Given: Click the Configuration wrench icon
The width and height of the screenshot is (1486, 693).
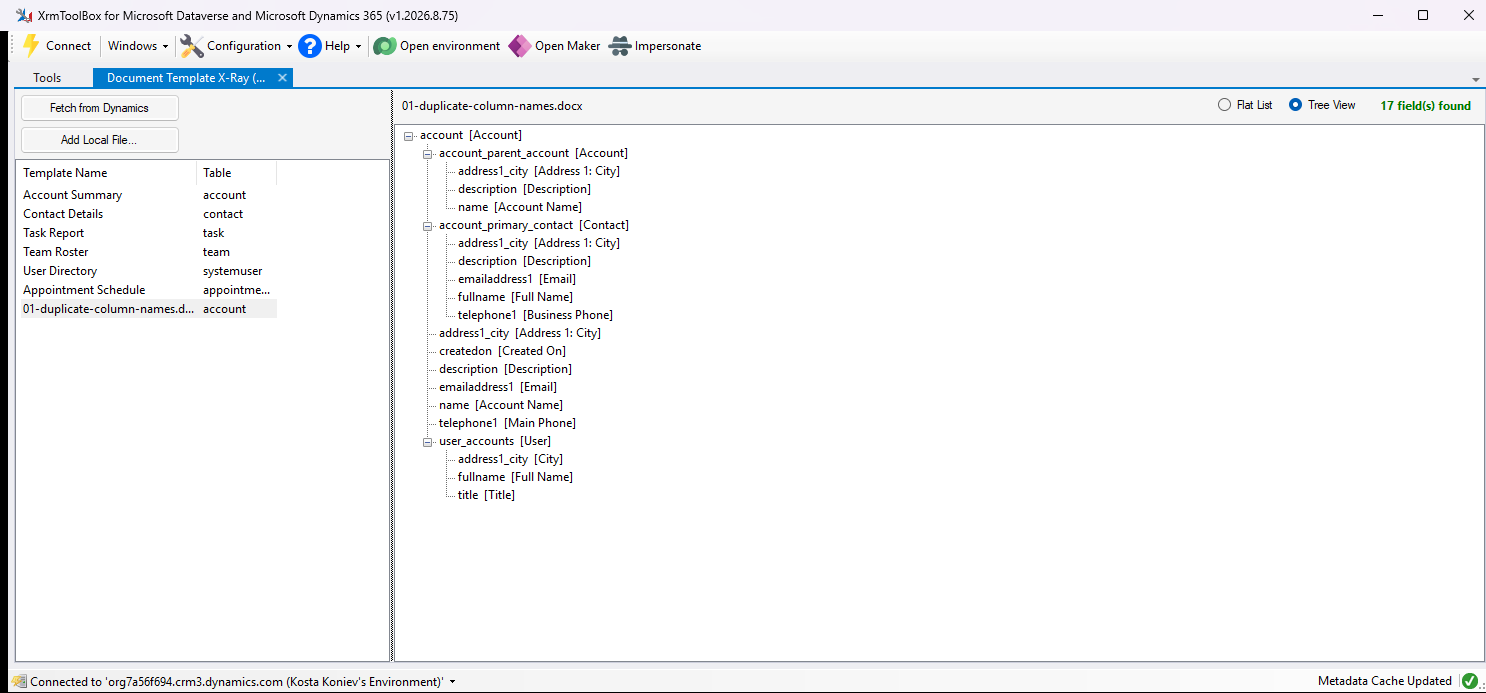Looking at the screenshot, I should pyautogui.click(x=191, y=46).
